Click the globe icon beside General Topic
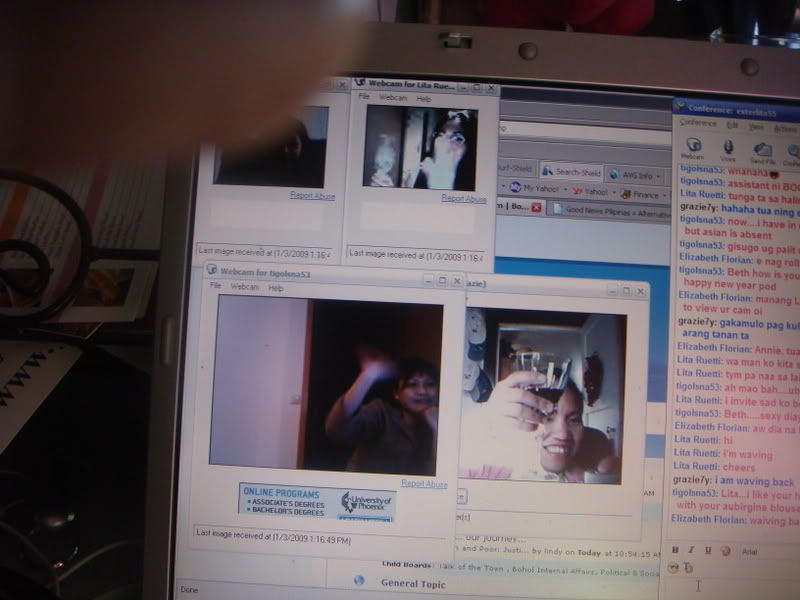Viewport: 800px width, 600px height. 359,581
